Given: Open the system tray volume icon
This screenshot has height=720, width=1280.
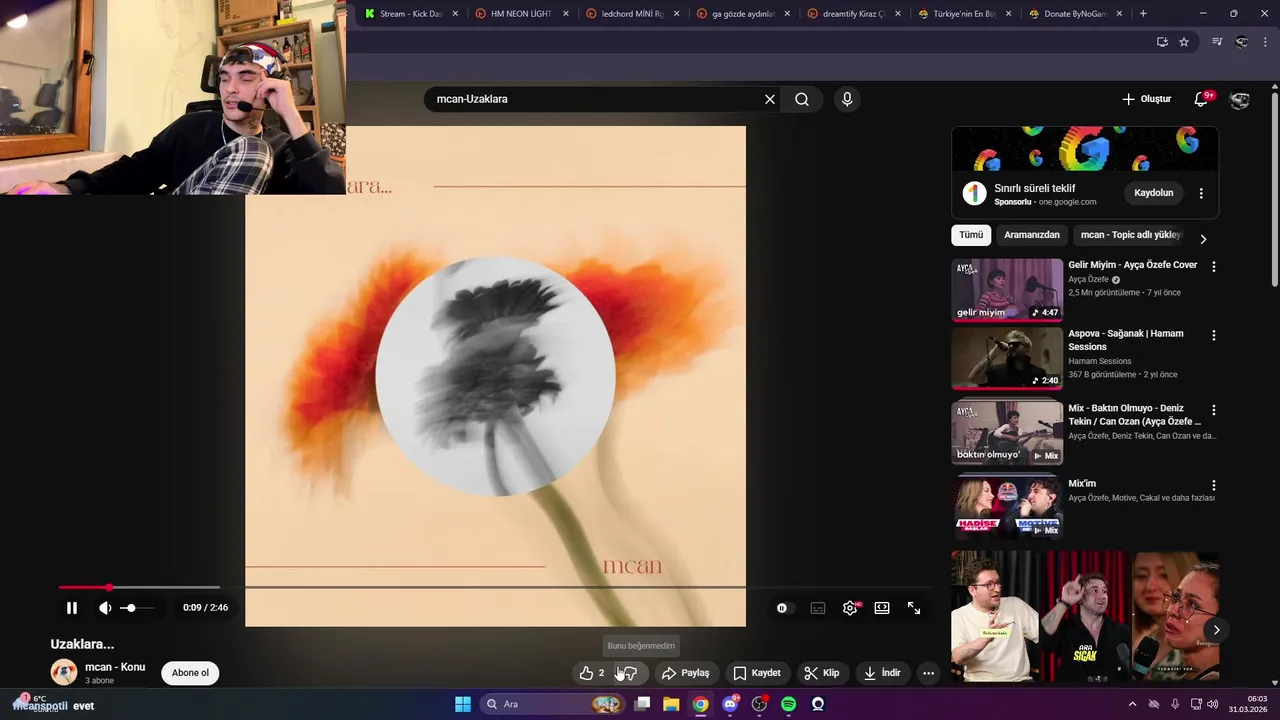Looking at the screenshot, I should [1212, 704].
